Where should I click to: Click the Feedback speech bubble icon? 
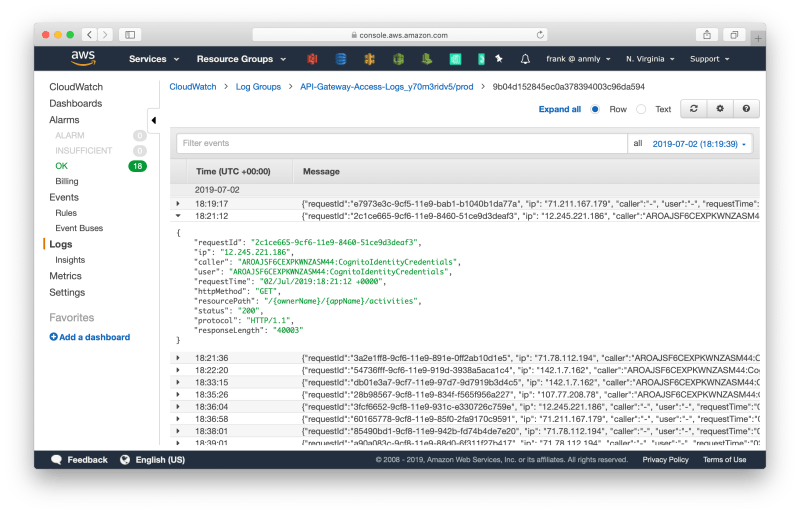[x=57, y=459]
